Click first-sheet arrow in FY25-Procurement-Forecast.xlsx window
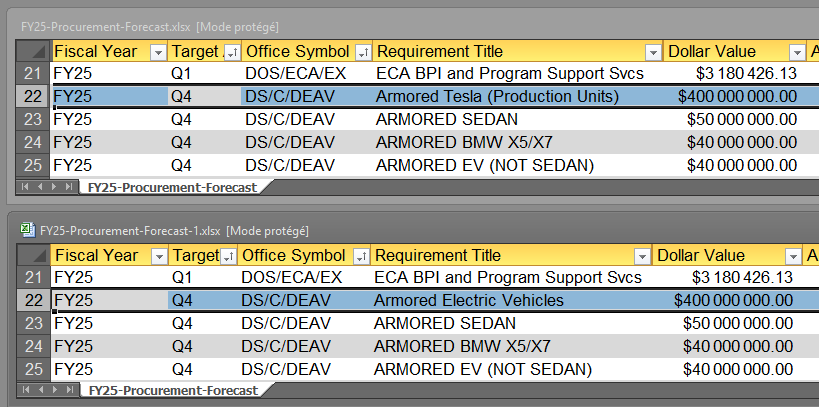The image size is (819, 407). [x=24, y=186]
